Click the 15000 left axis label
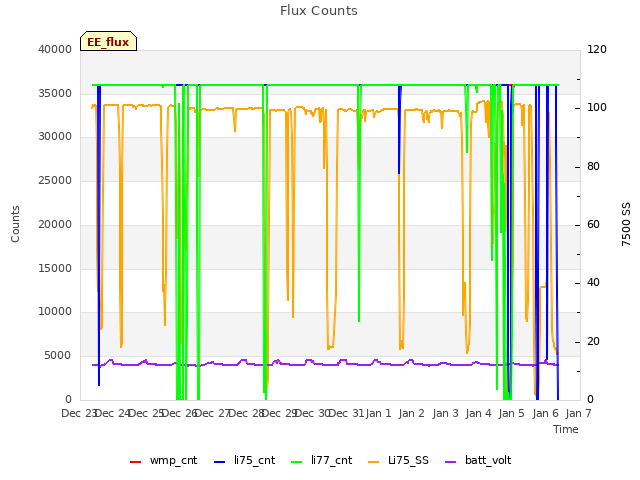The height and width of the screenshot is (480, 640). pyautogui.click(x=55, y=268)
